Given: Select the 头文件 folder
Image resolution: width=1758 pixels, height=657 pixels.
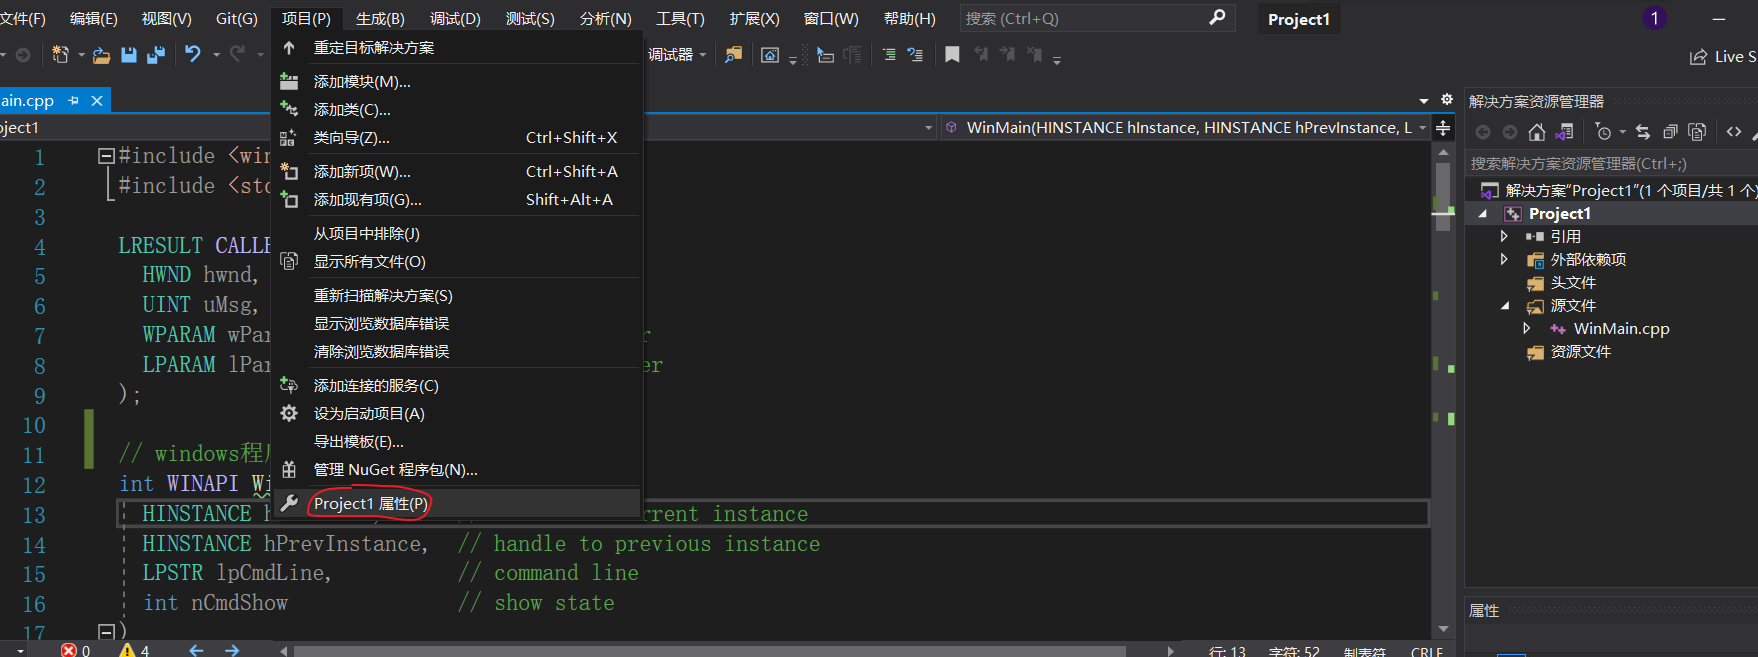Looking at the screenshot, I should tap(1573, 283).
